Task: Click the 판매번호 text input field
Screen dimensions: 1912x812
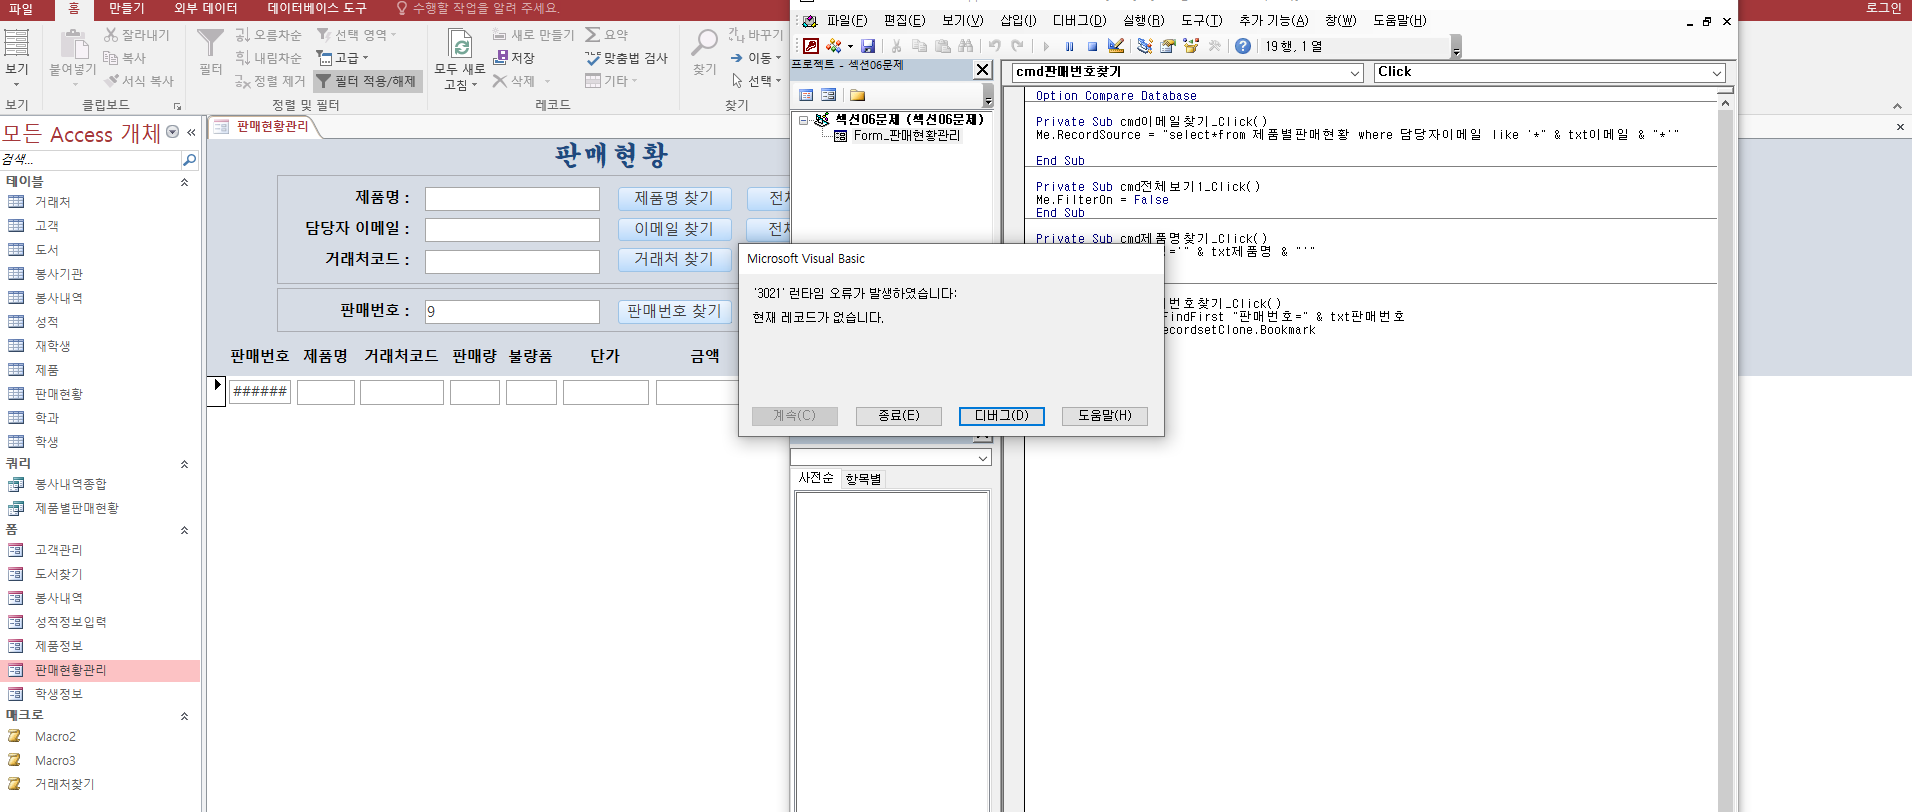Action: [x=512, y=311]
